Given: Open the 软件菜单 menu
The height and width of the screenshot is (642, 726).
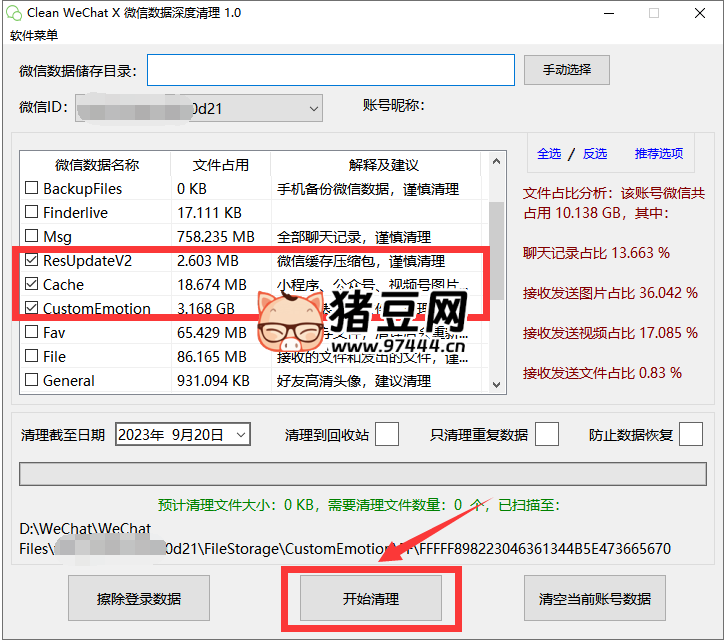Looking at the screenshot, I should tap(34, 35).
